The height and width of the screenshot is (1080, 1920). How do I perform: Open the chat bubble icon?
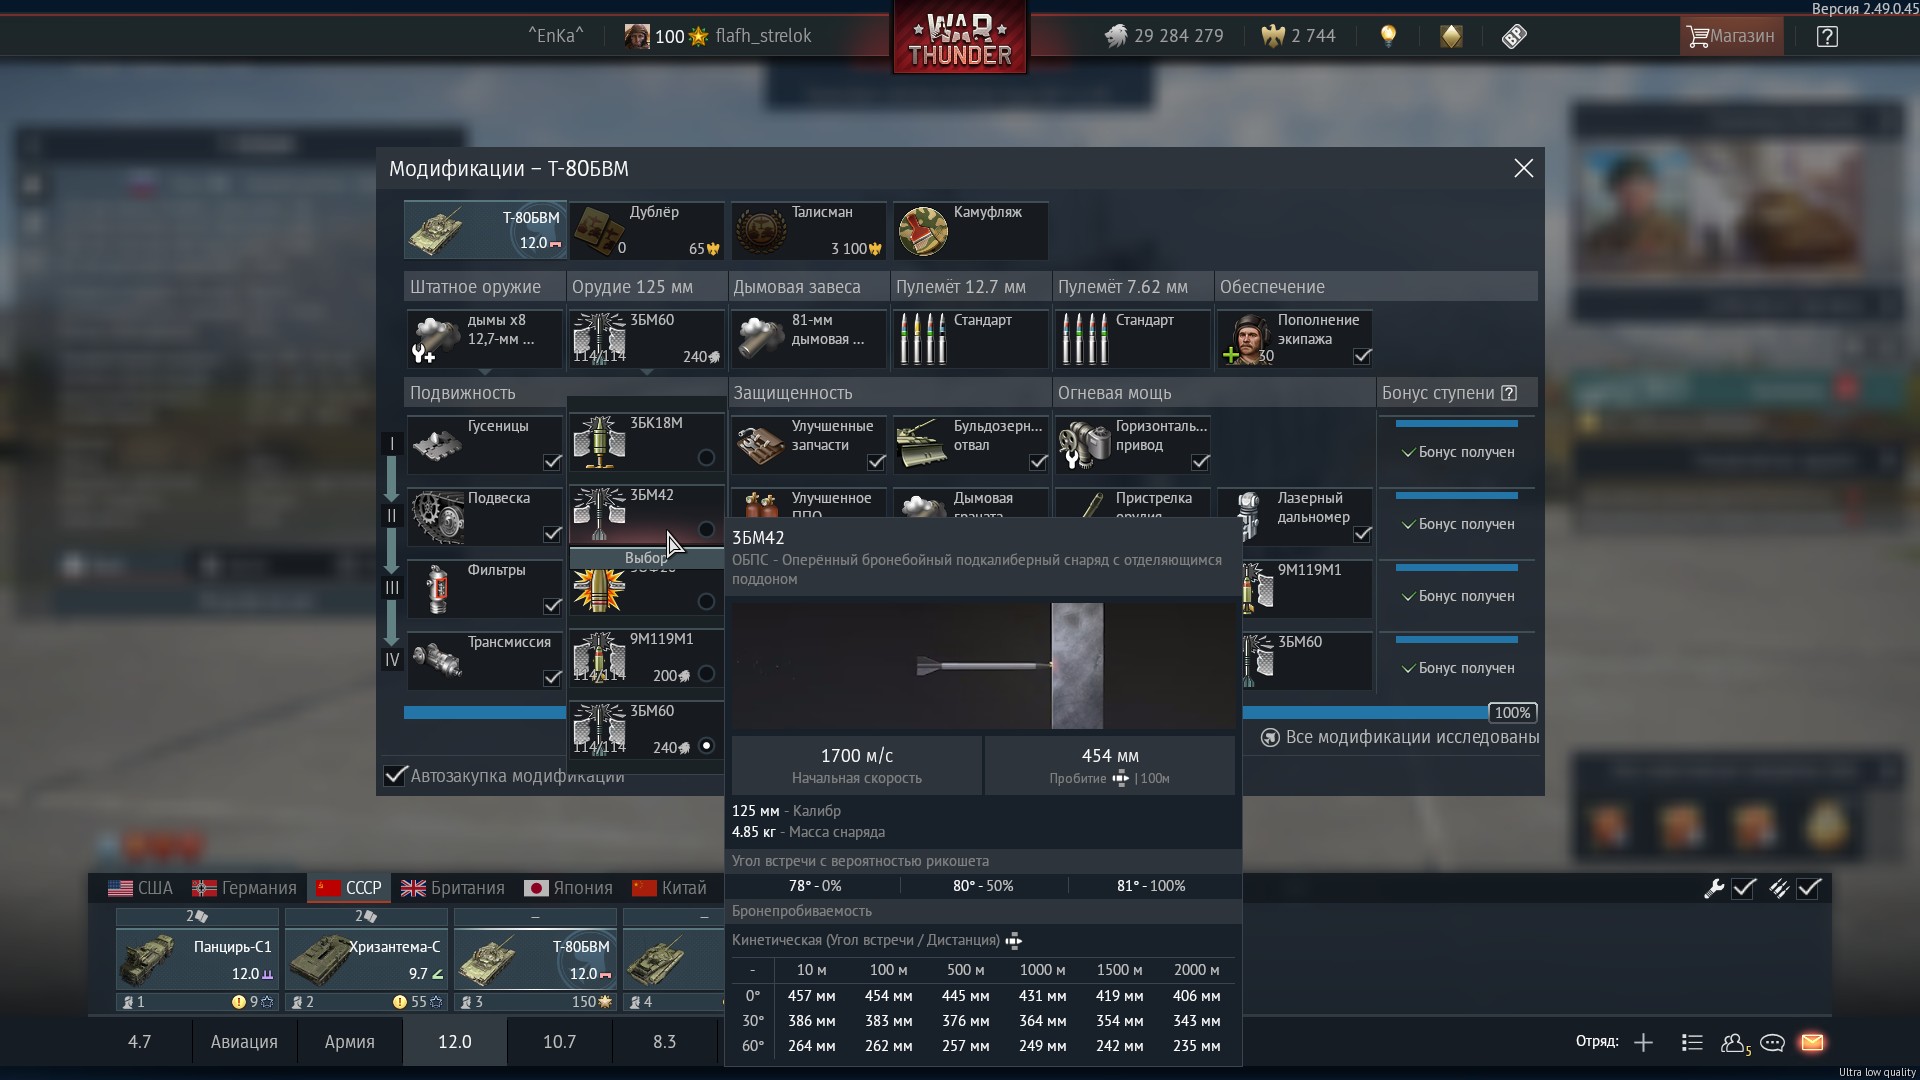(x=1772, y=1042)
